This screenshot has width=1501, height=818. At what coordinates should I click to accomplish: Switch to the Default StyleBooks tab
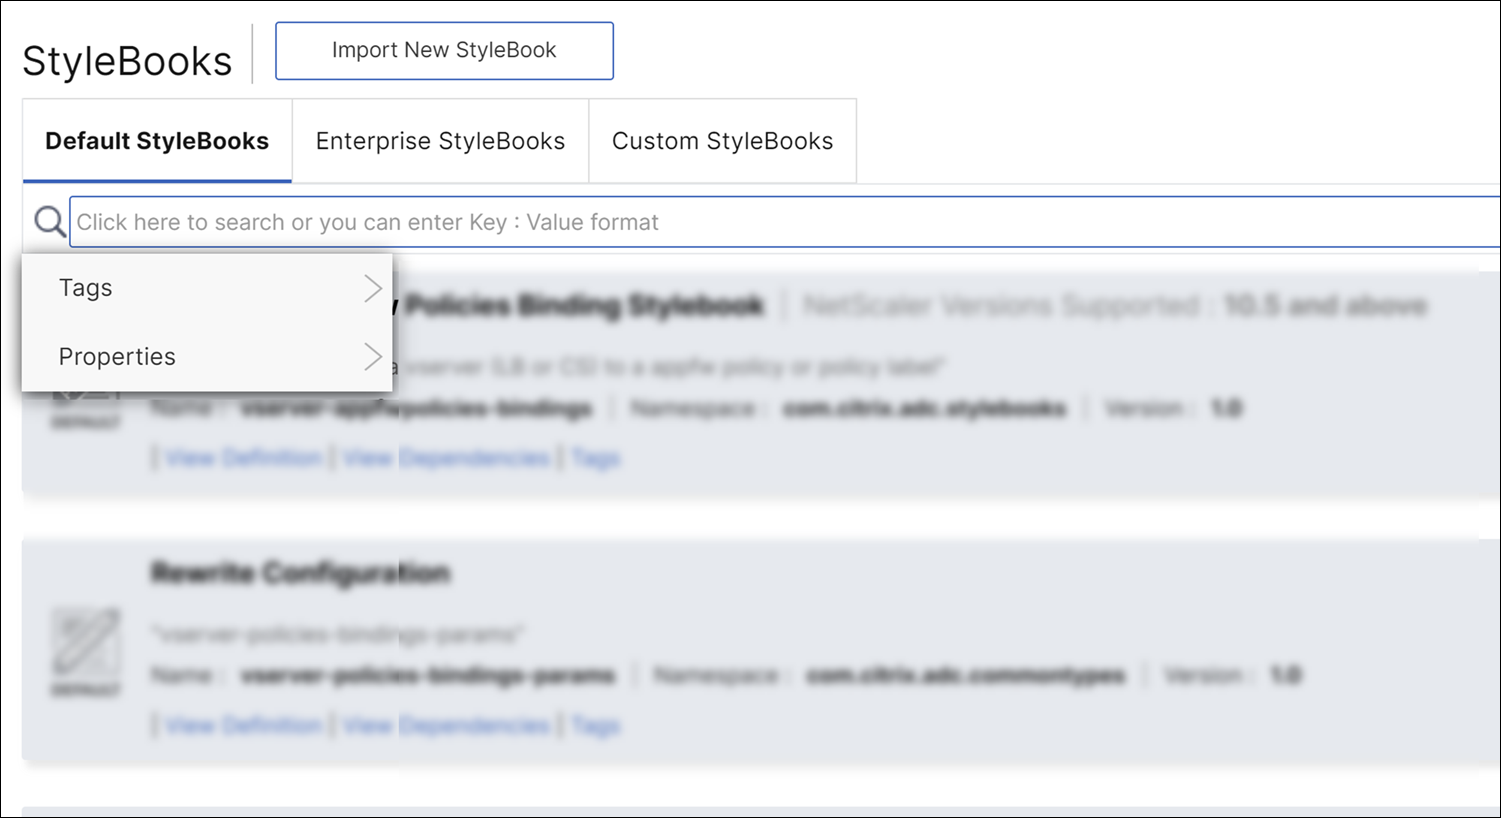(x=157, y=141)
